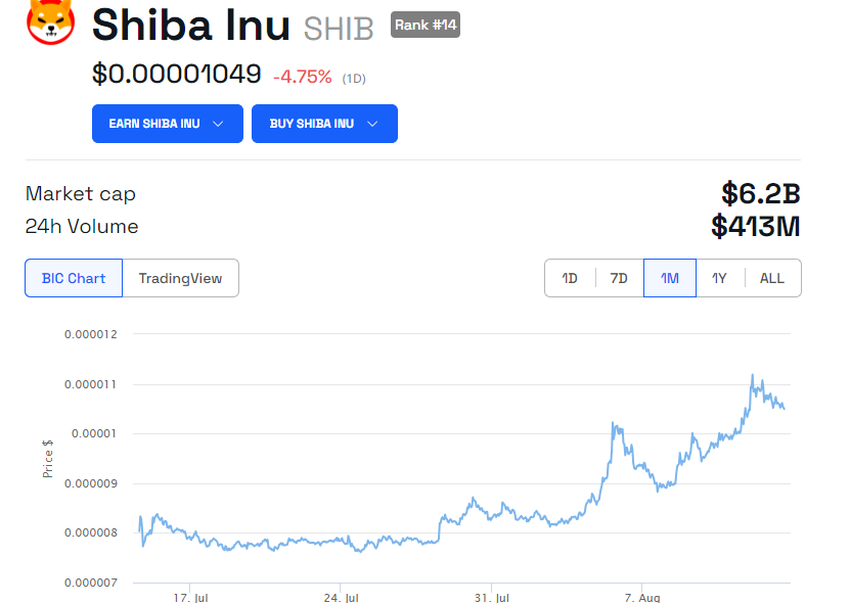The height and width of the screenshot is (603, 850).
Task: Expand the Buy Shiba Inu chevron
Action: 372,124
